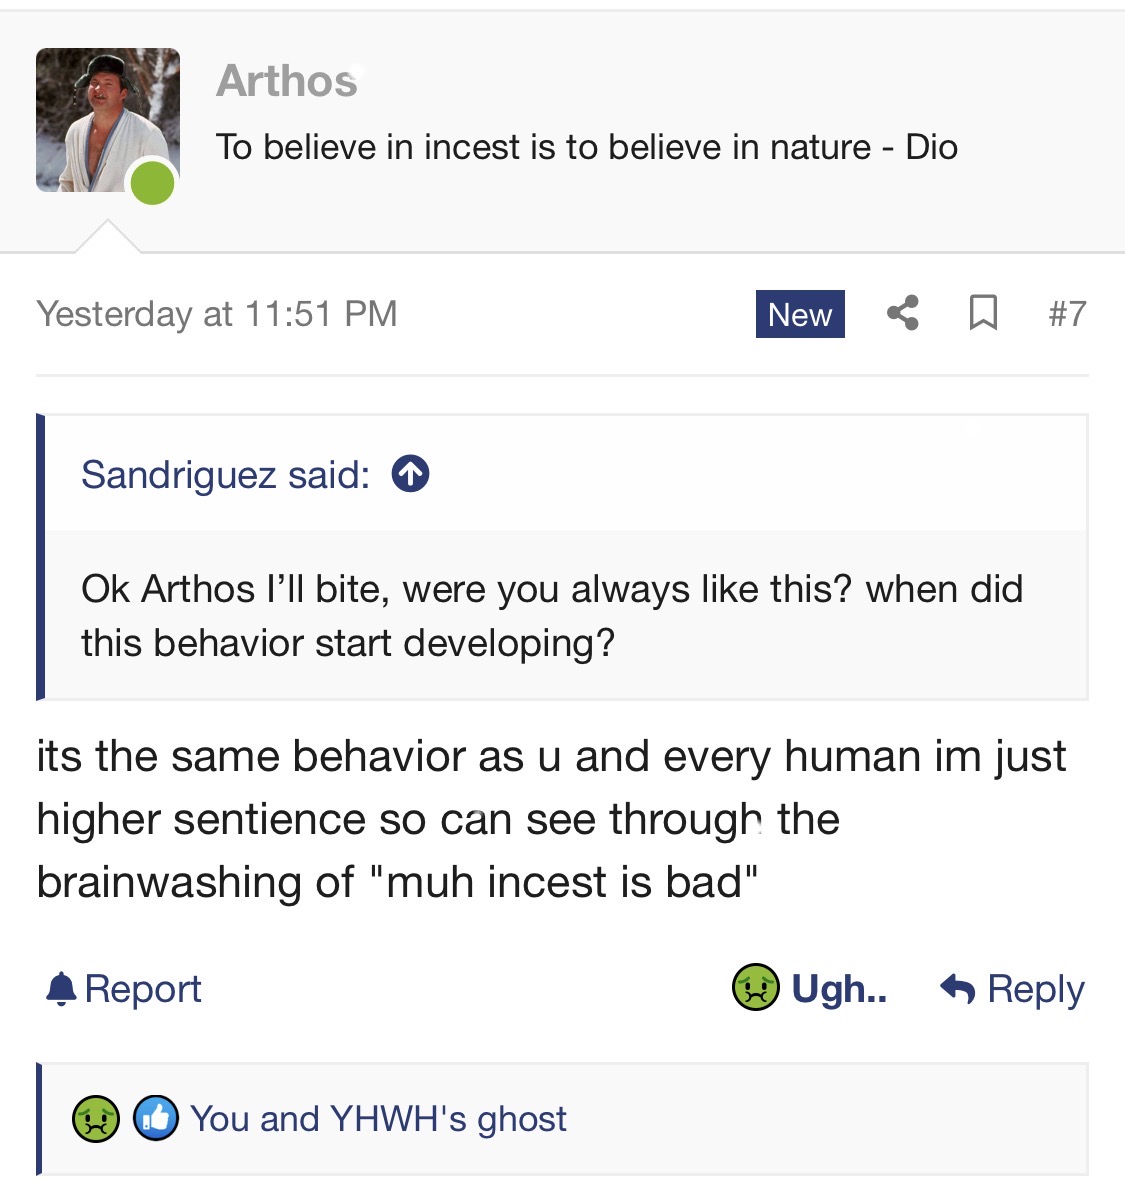
Task: Click the New post badge
Action: click(x=800, y=314)
